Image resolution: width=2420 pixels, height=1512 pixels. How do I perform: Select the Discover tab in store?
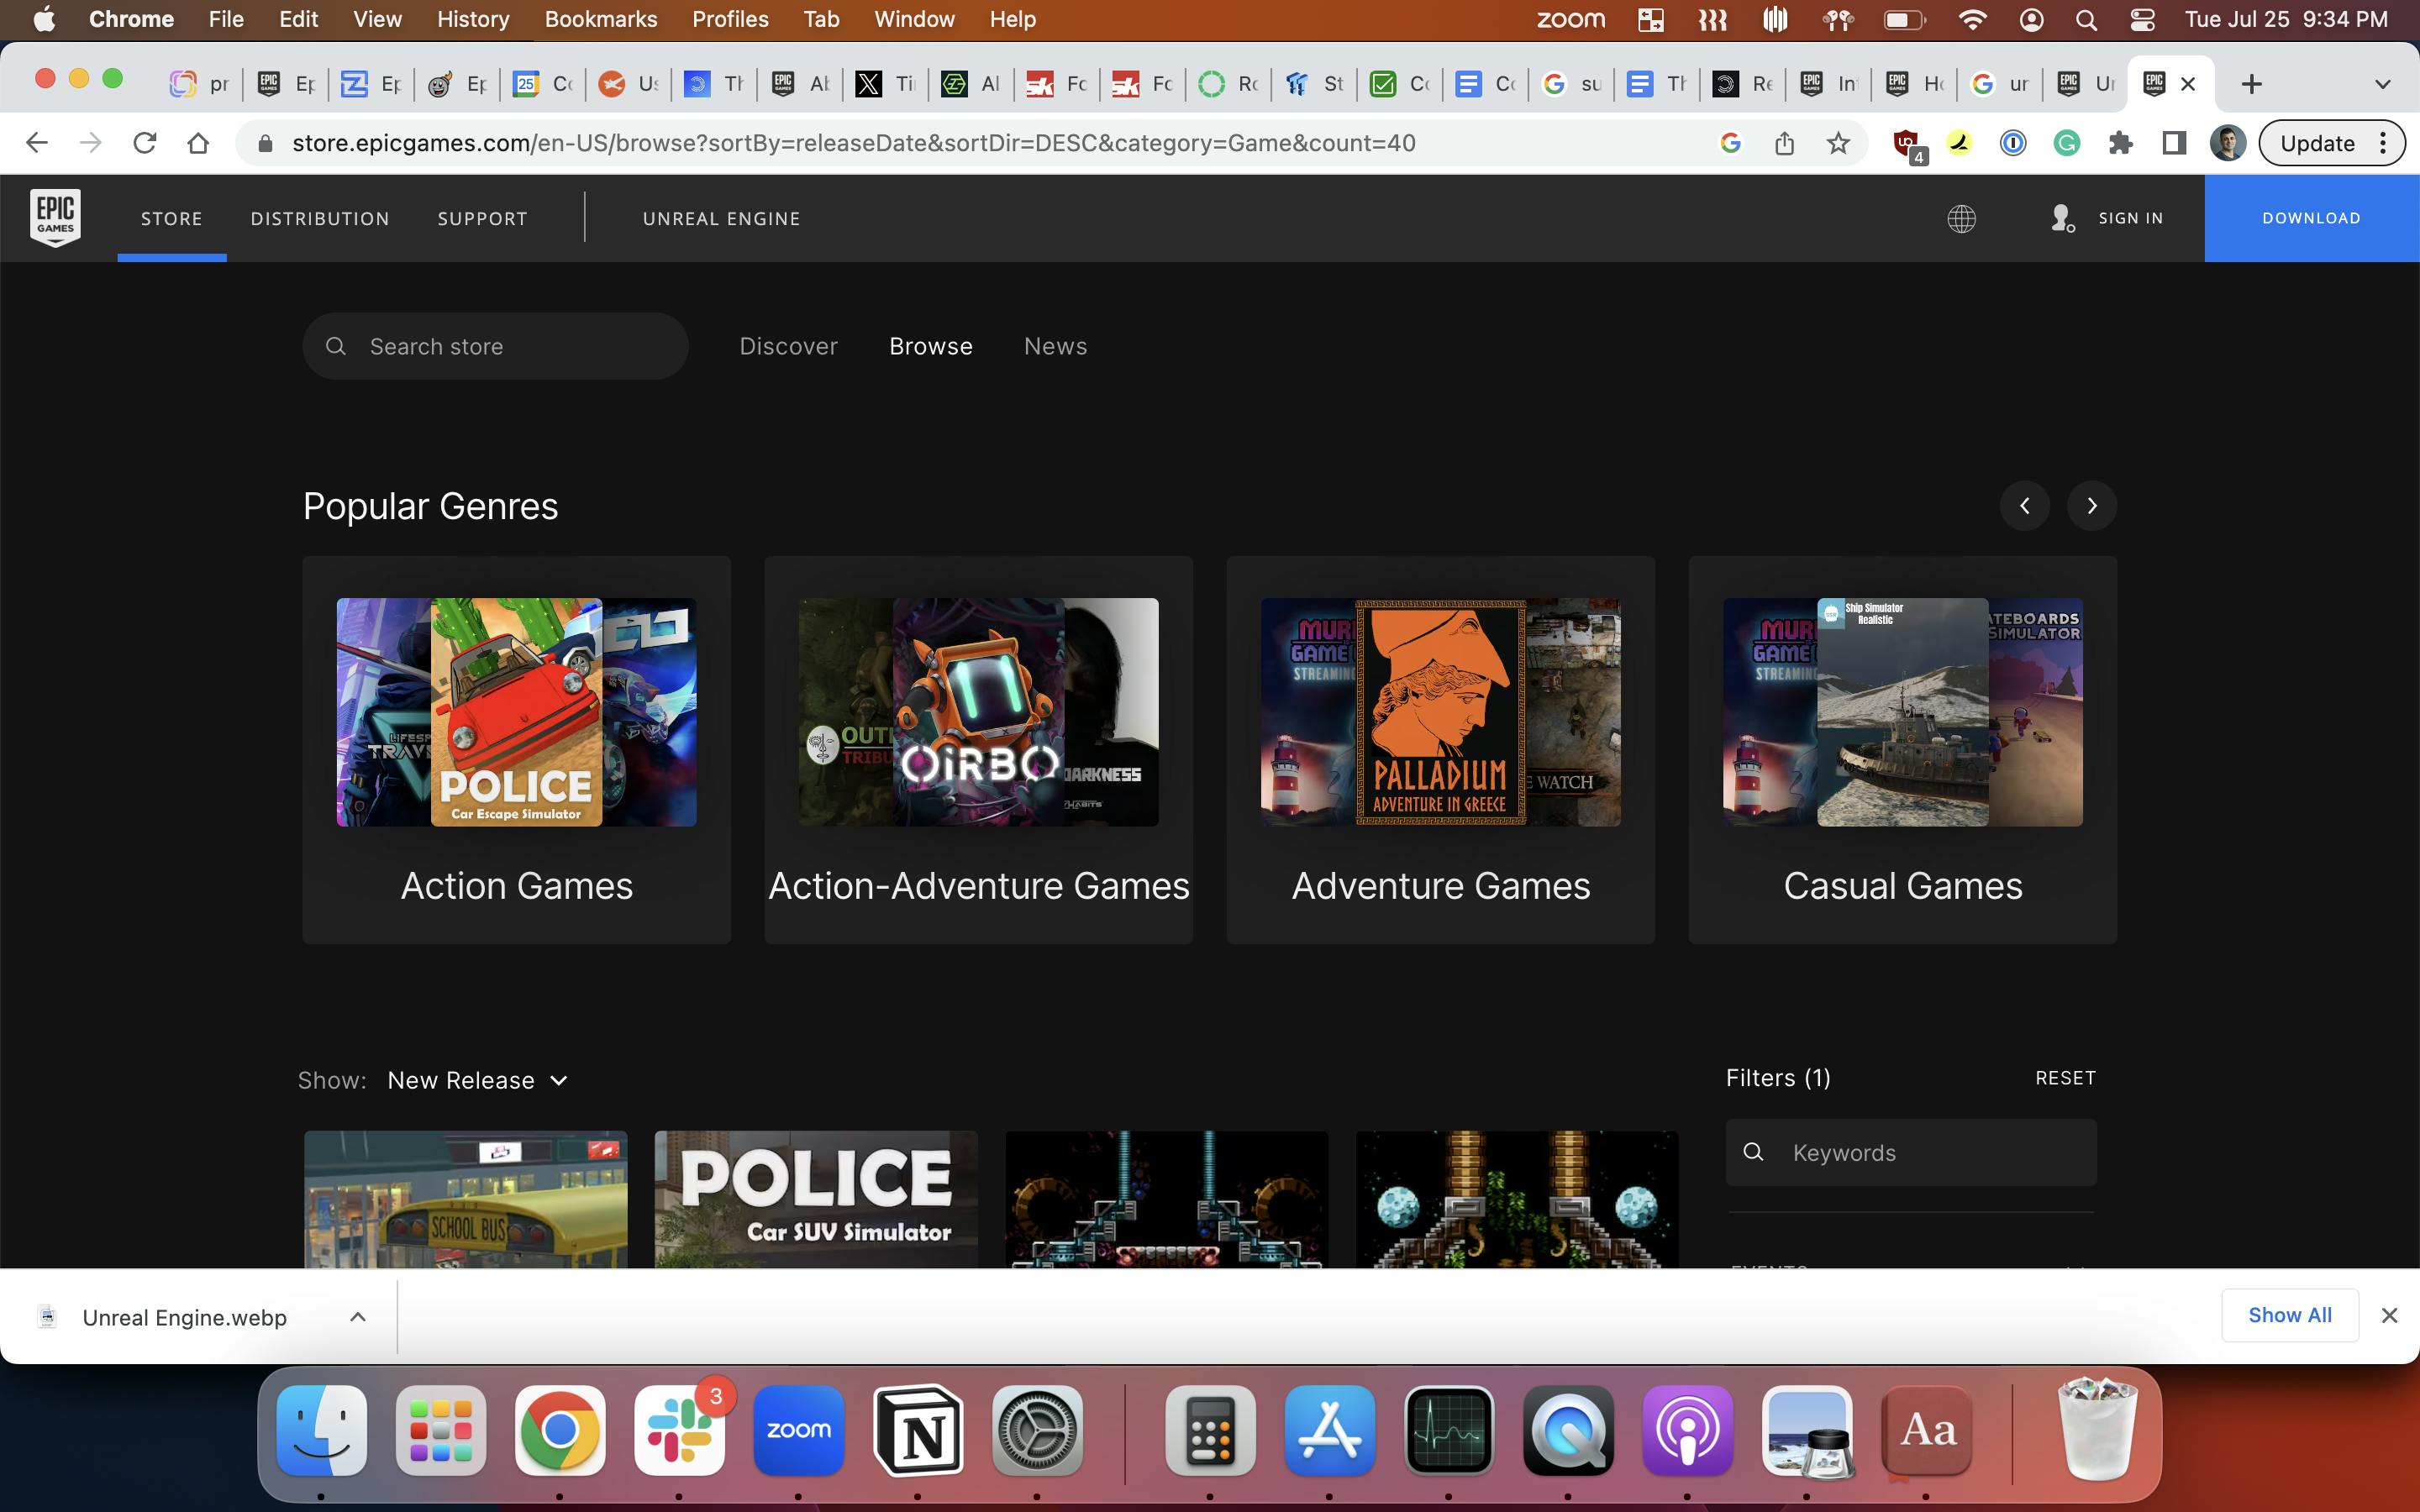tap(787, 345)
